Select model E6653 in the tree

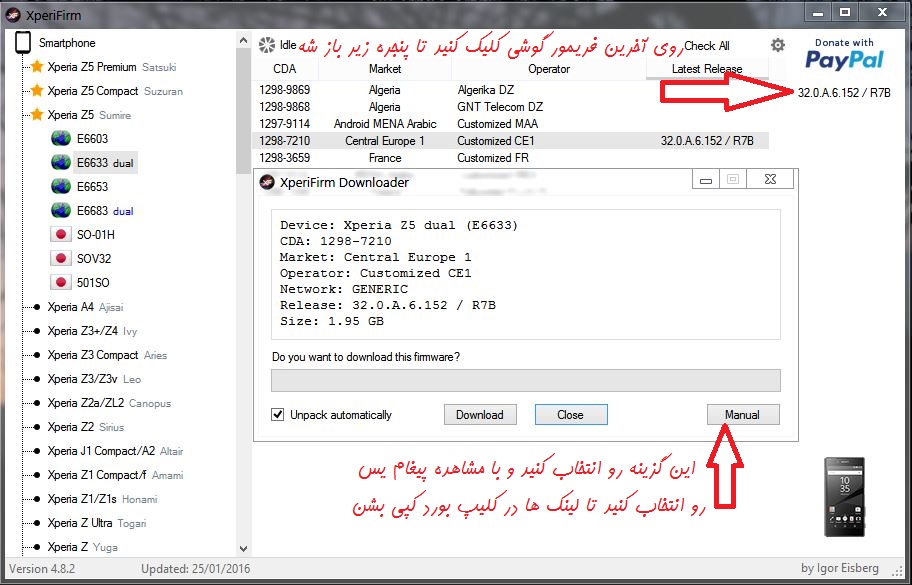coord(92,186)
